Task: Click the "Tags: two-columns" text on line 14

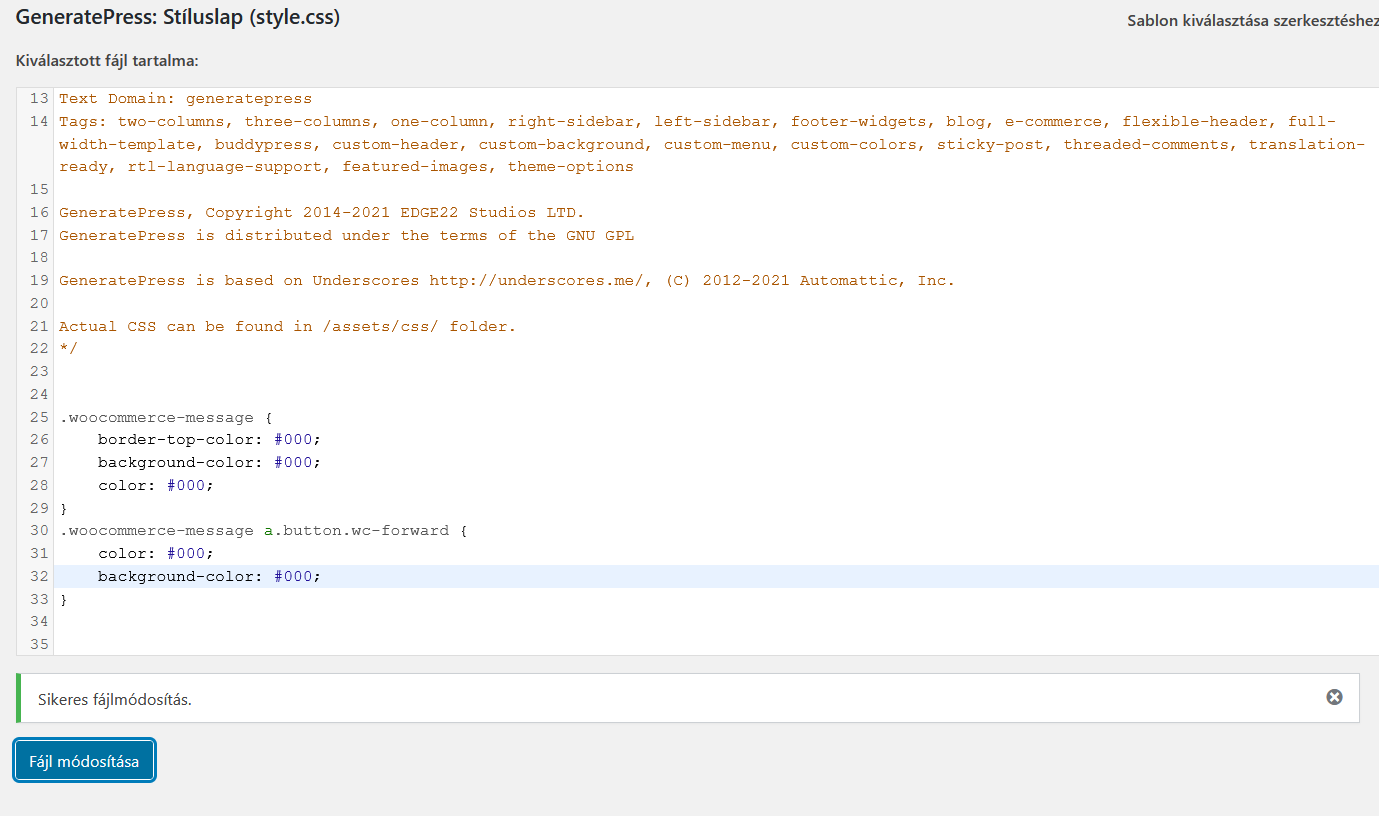Action: pos(142,122)
